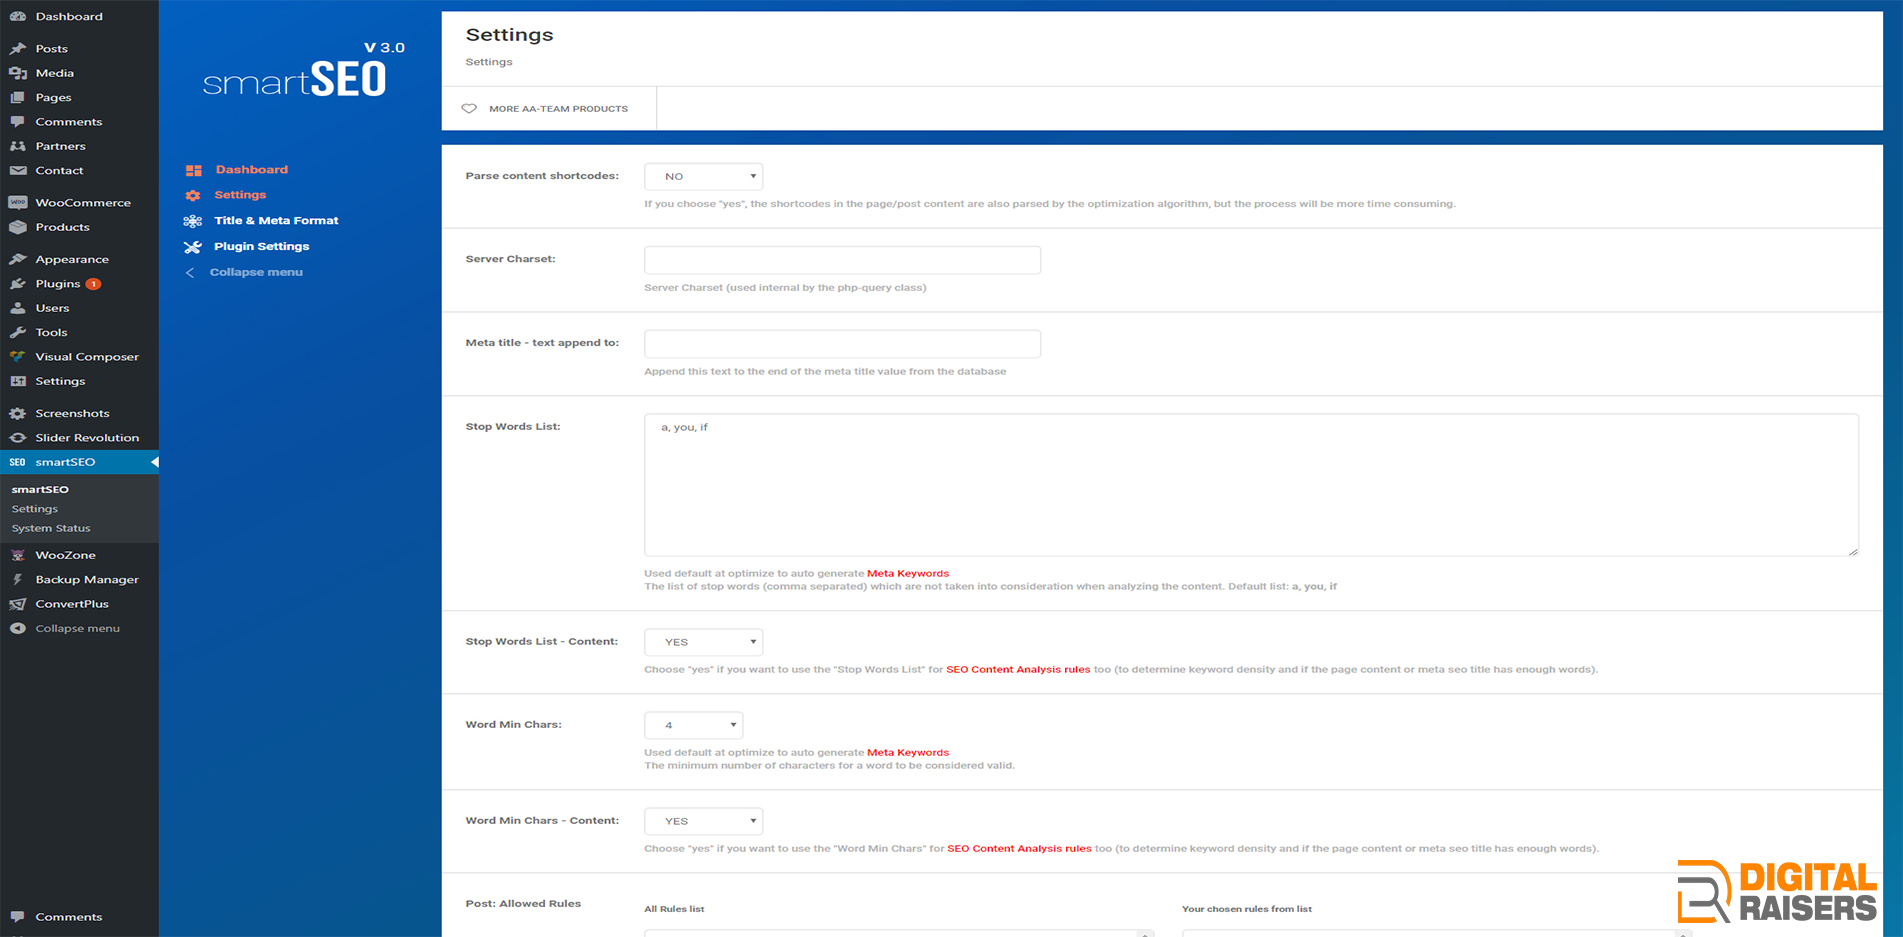Click into the Server Charset text field
Viewport: 1903px width, 937px height.
tap(842, 260)
